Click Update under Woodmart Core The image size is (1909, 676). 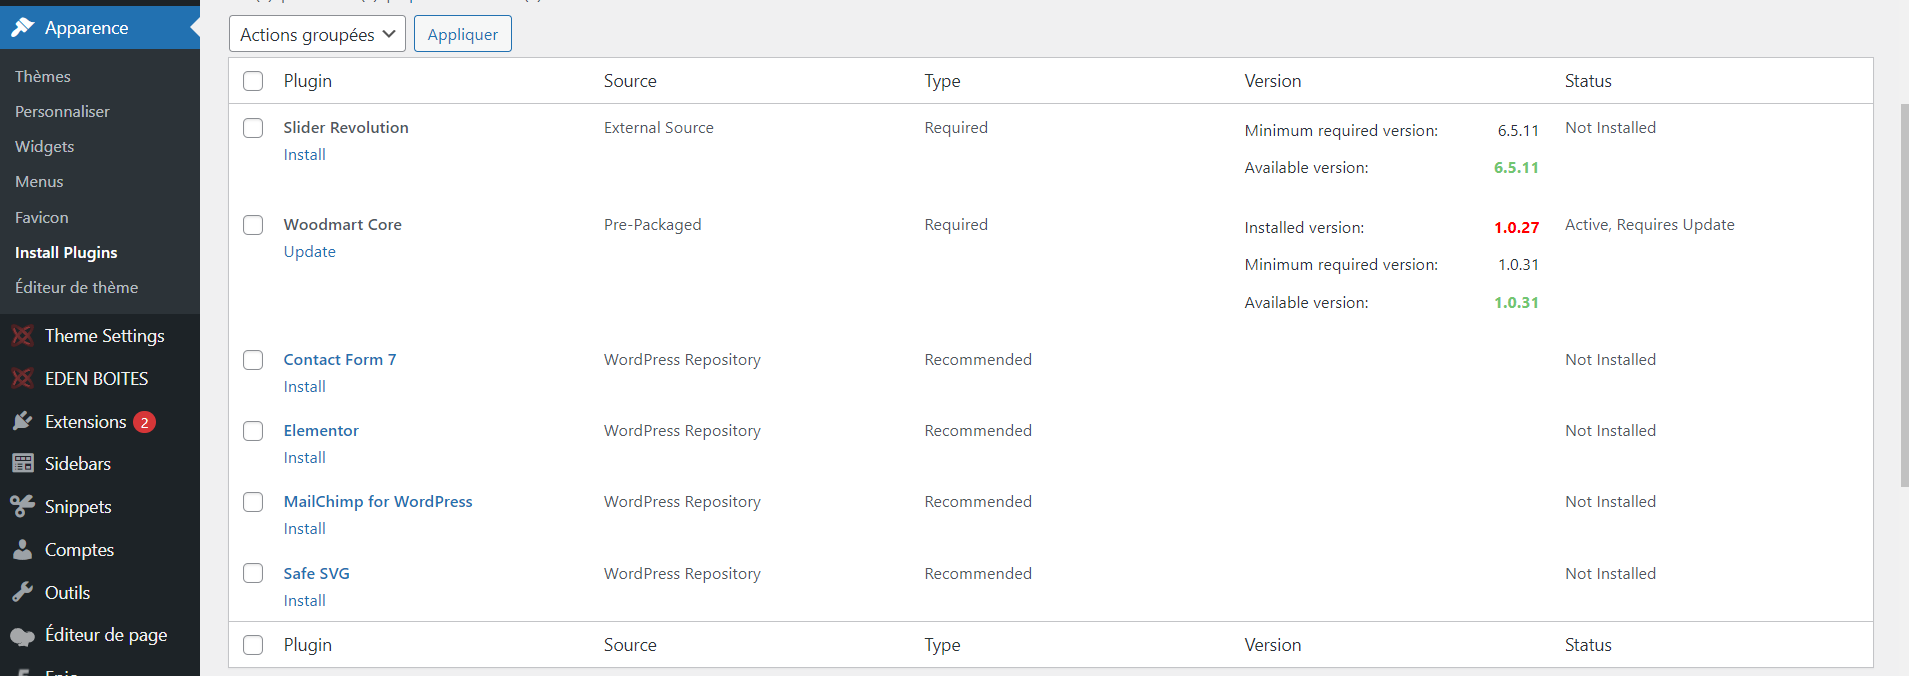309,252
